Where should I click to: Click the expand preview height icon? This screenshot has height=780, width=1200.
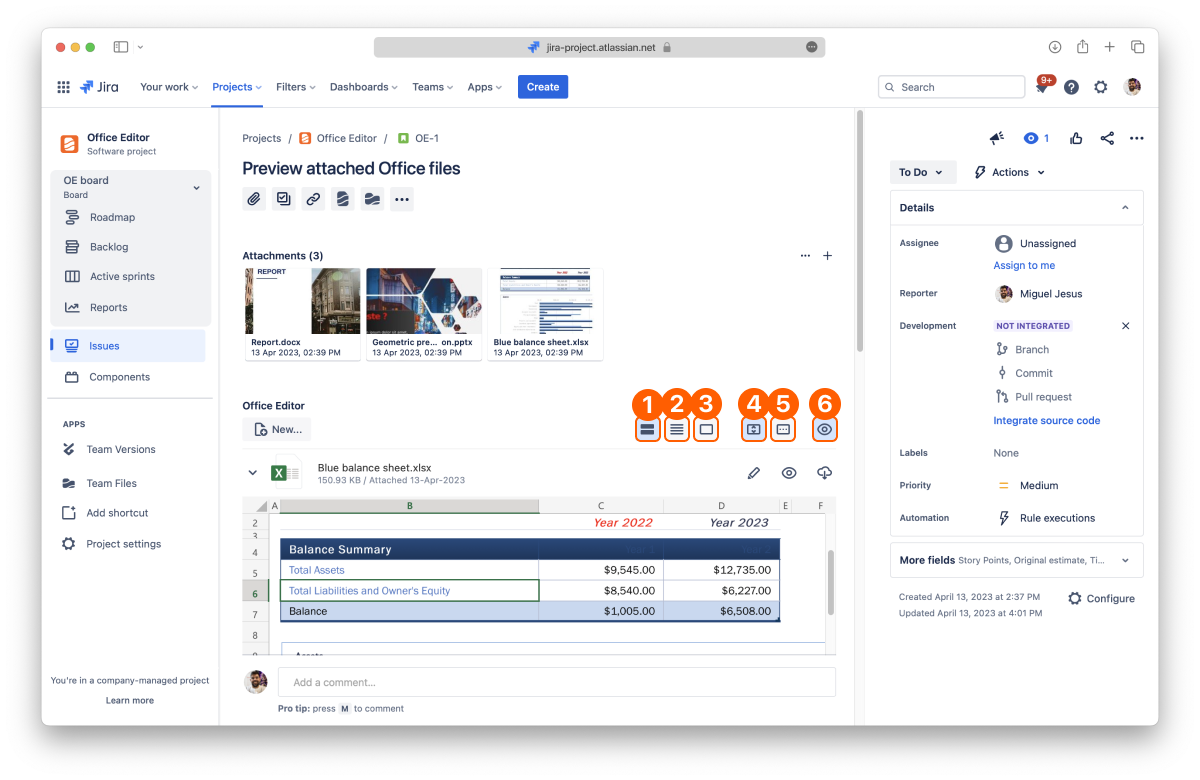(753, 429)
